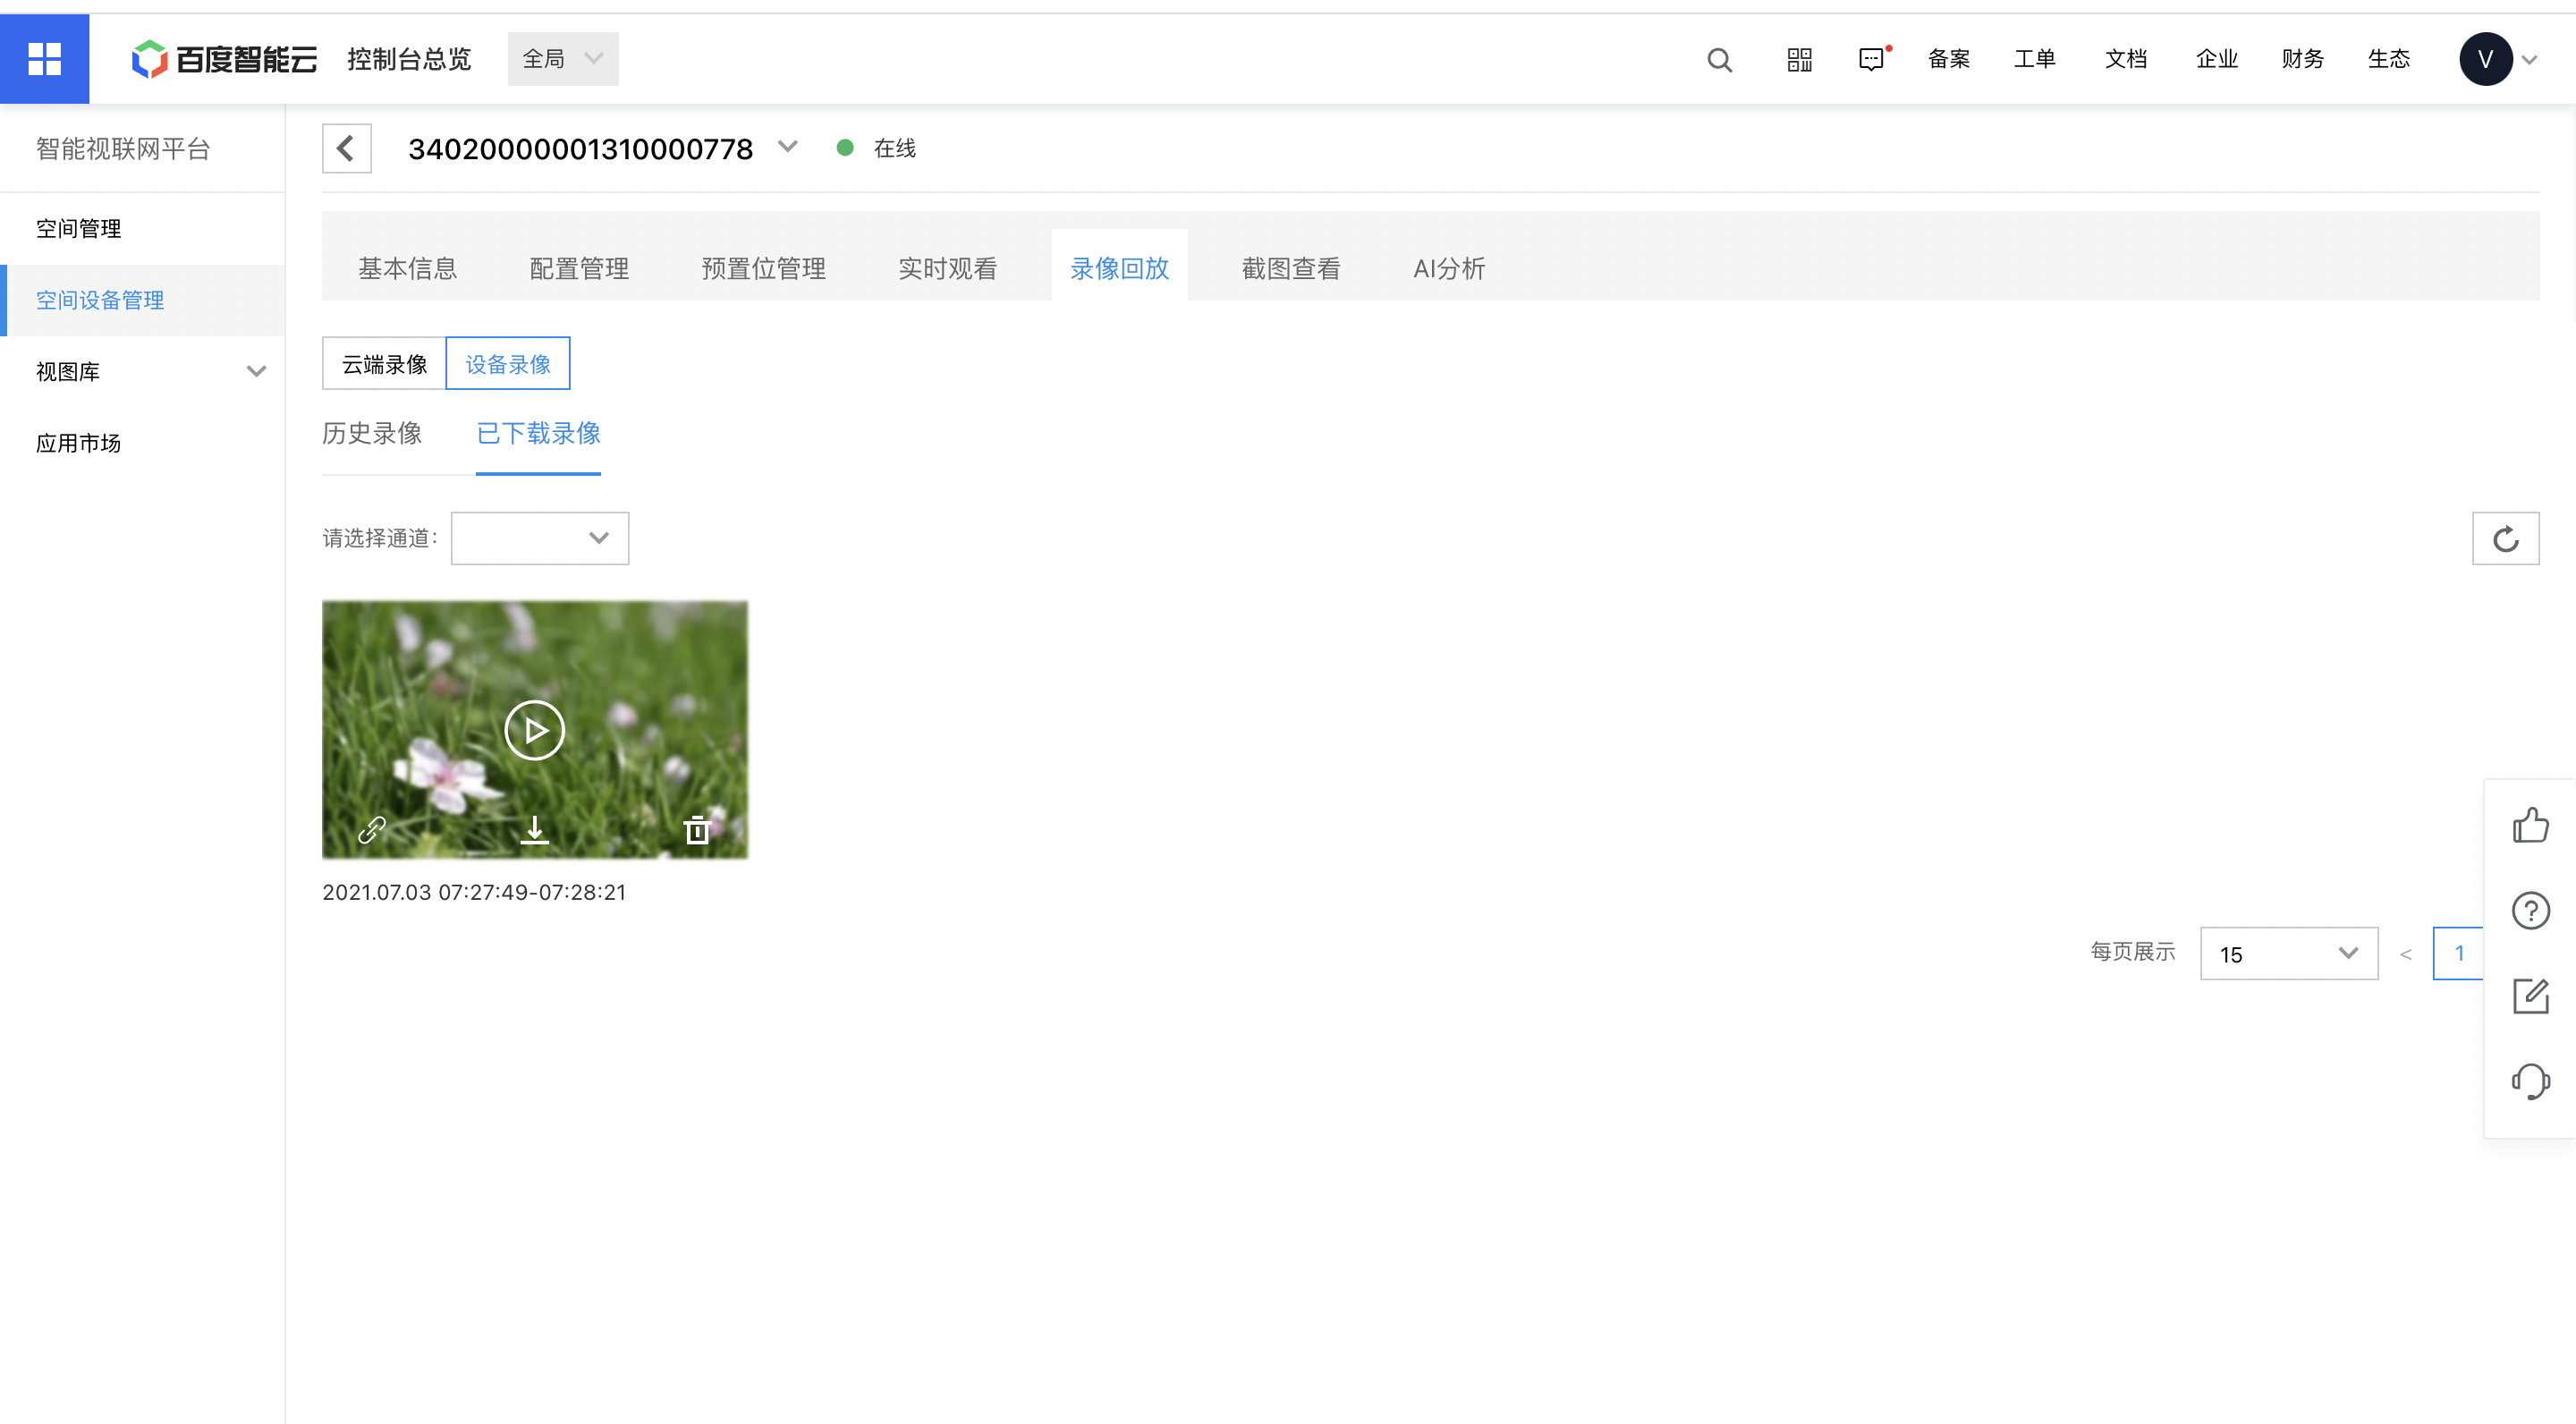Refresh the downloaded recordings list
The width and height of the screenshot is (2576, 1424).
click(2505, 539)
